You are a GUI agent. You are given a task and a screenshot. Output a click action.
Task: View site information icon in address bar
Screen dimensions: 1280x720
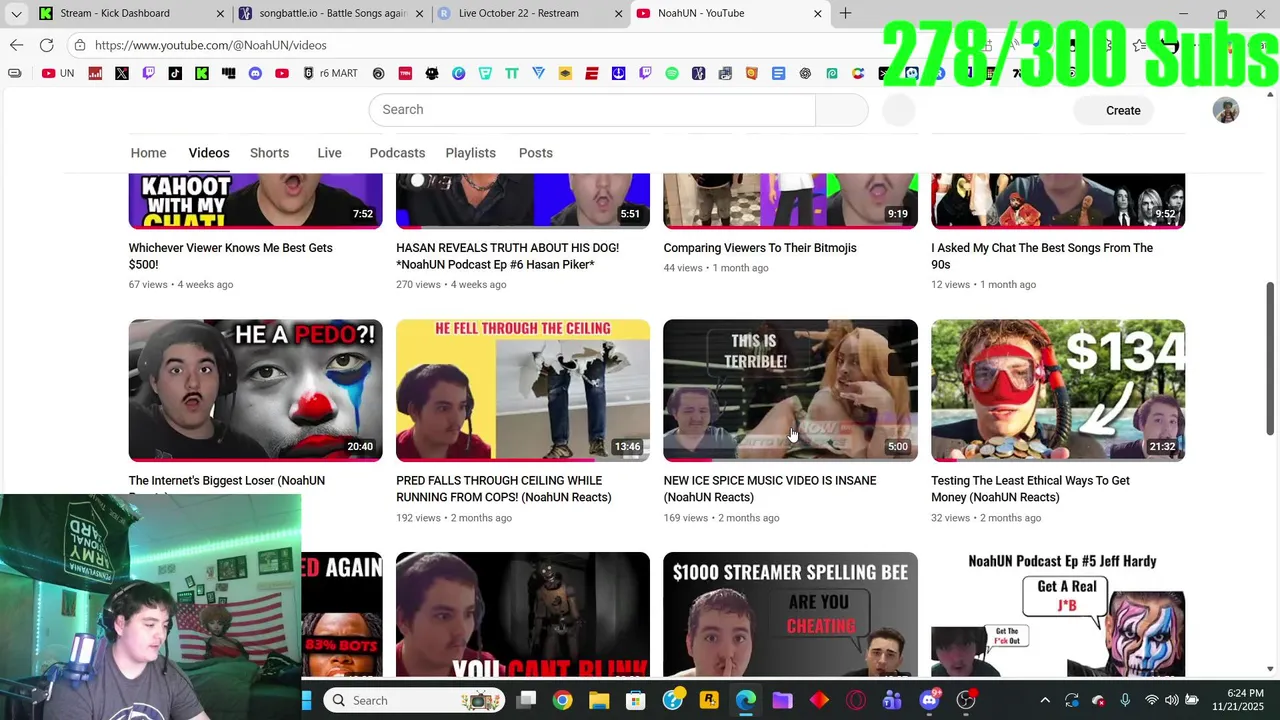tap(80, 45)
